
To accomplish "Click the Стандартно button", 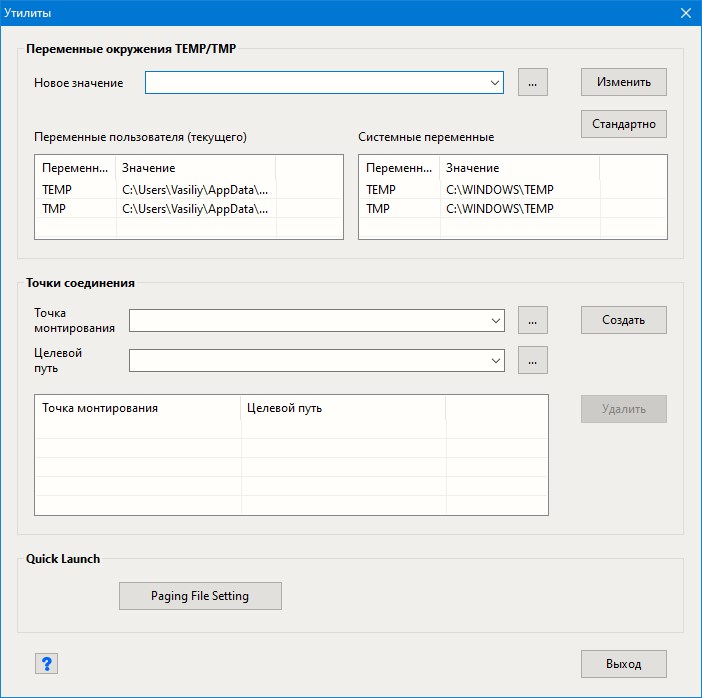I will [624, 124].
